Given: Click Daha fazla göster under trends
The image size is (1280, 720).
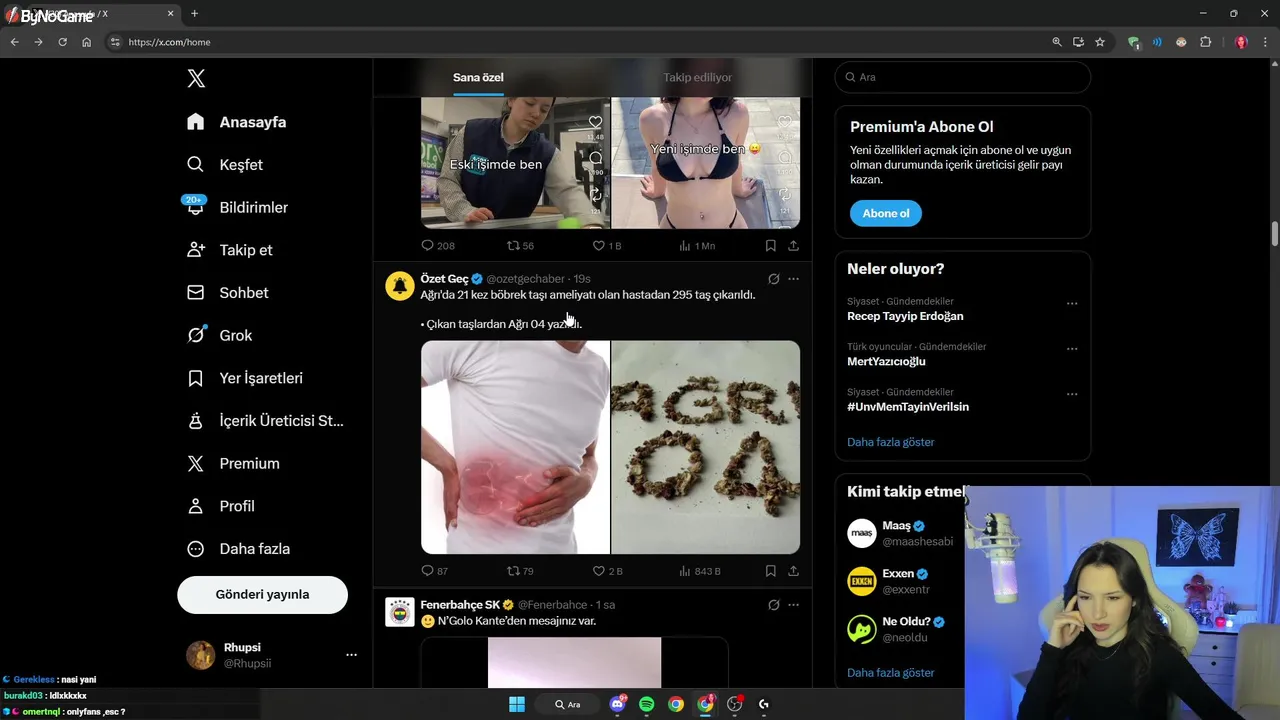Looking at the screenshot, I should pos(890,442).
